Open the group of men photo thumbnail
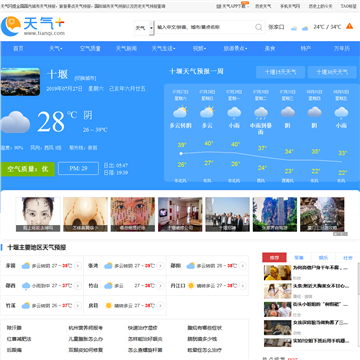This screenshot has height=360, width=360. [227, 214]
